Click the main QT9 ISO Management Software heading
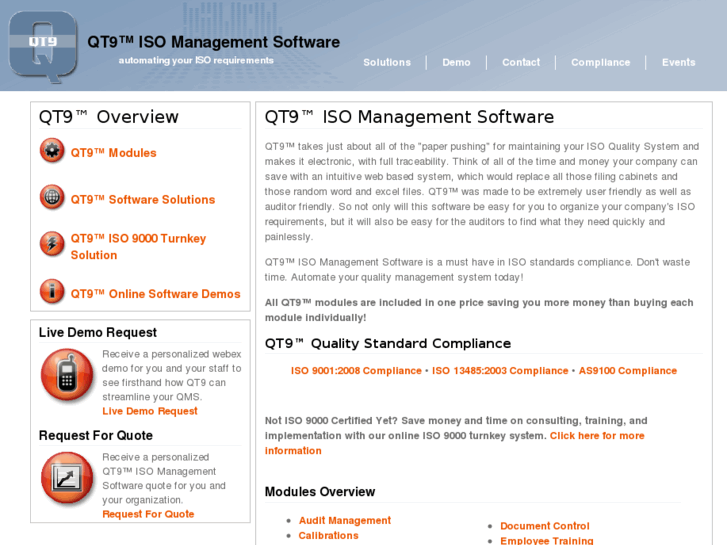727x545 pixels. [x=409, y=117]
